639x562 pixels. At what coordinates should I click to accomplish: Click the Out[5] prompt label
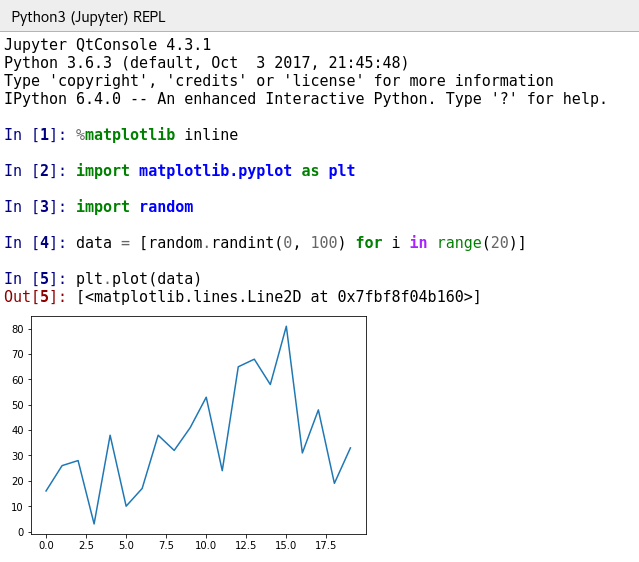35,296
